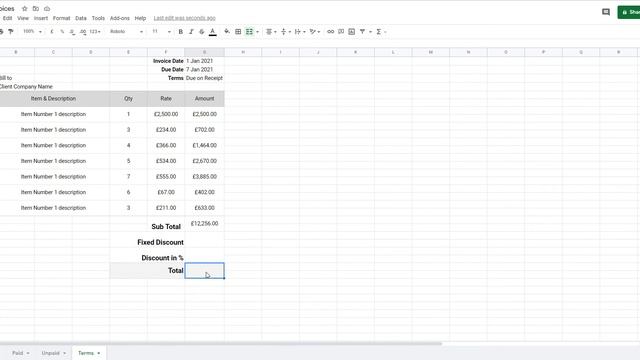The width and height of the screenshot is (640, 360).
Task: Open the 'Last edit was seconds ago' link
Action: 184,18
